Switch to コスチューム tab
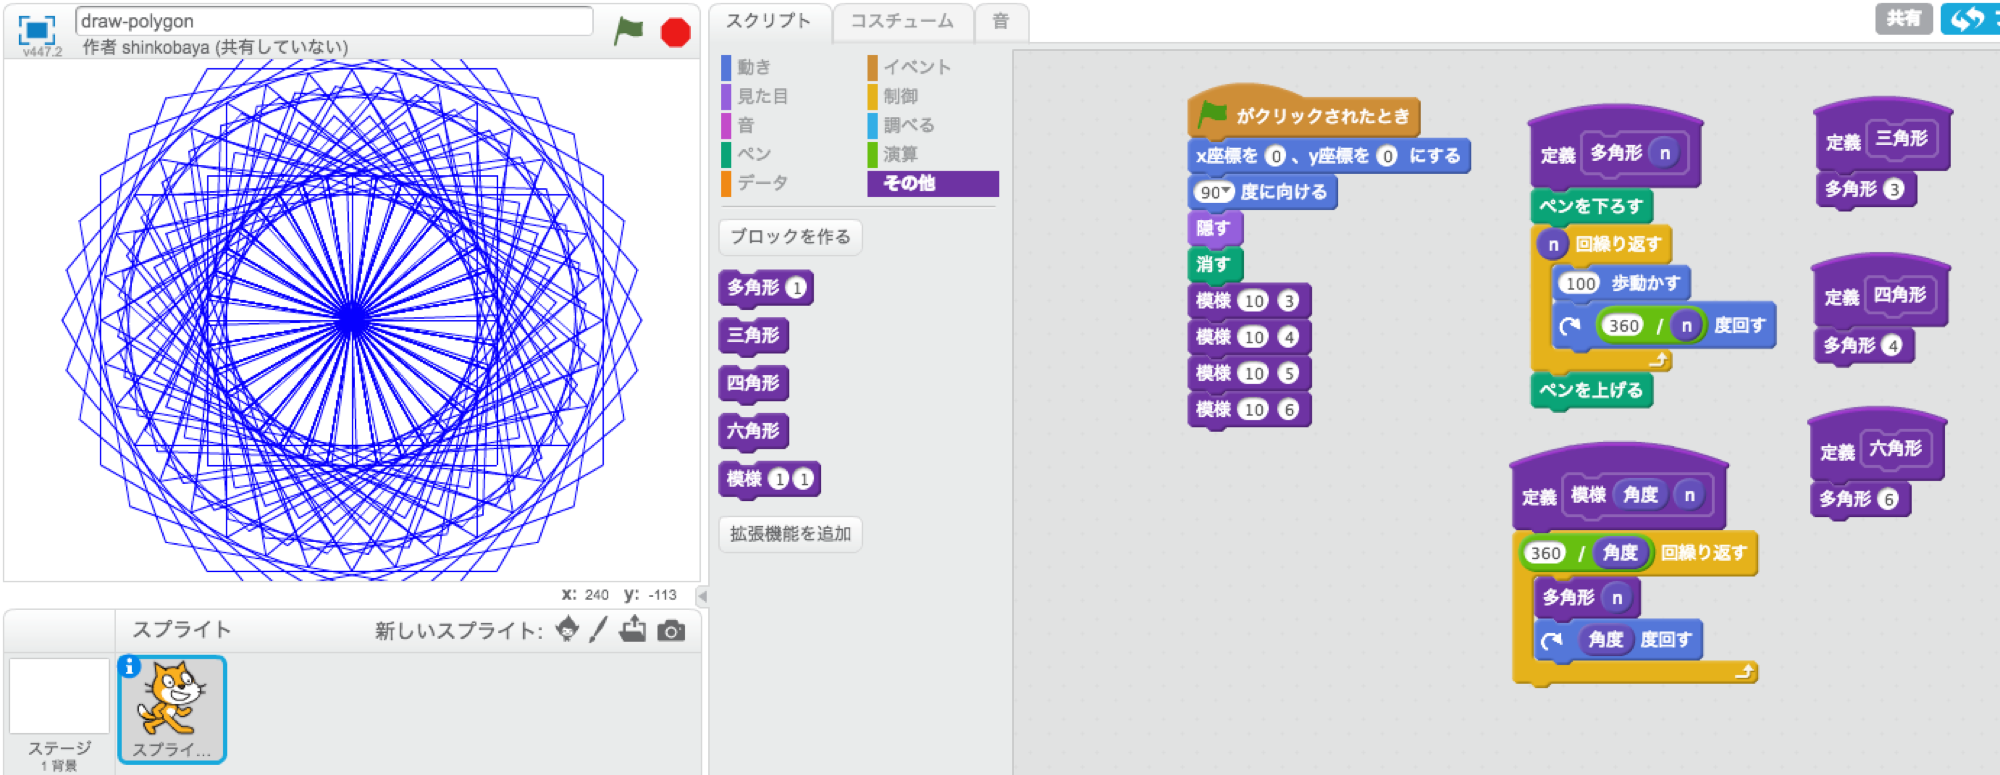 pos(902,21)
